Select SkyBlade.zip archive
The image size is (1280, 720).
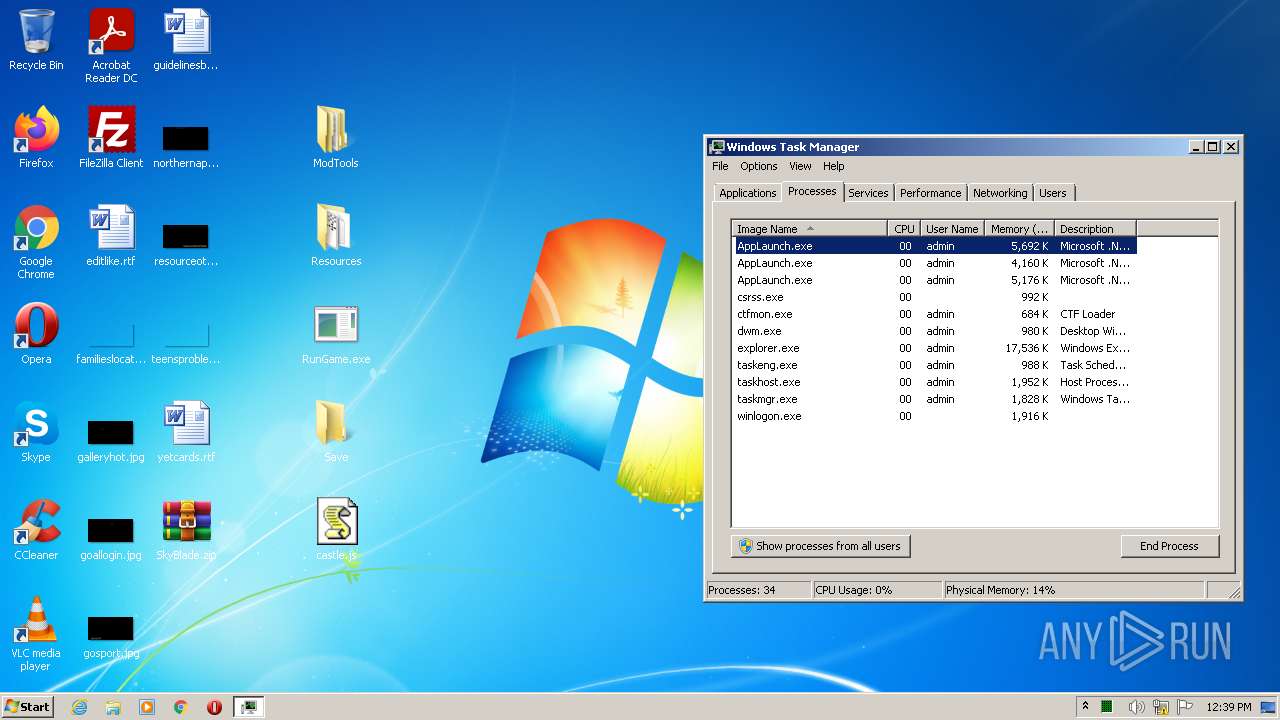(x=186, y=530)
